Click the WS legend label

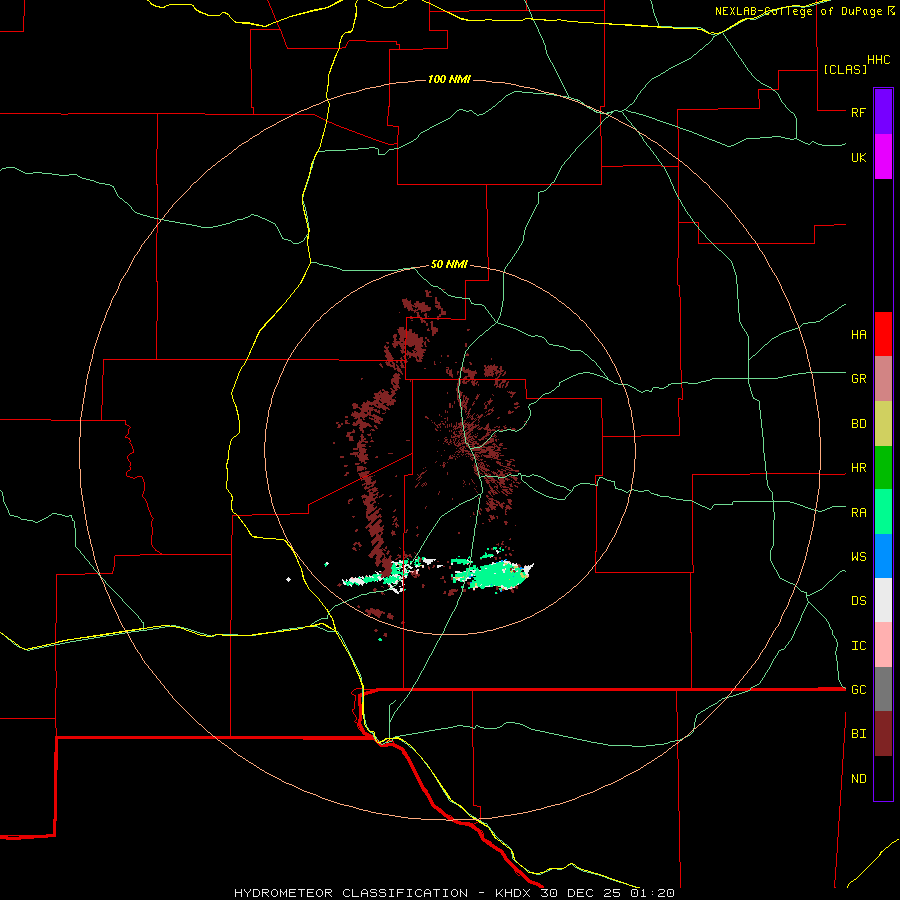(859, 557)
